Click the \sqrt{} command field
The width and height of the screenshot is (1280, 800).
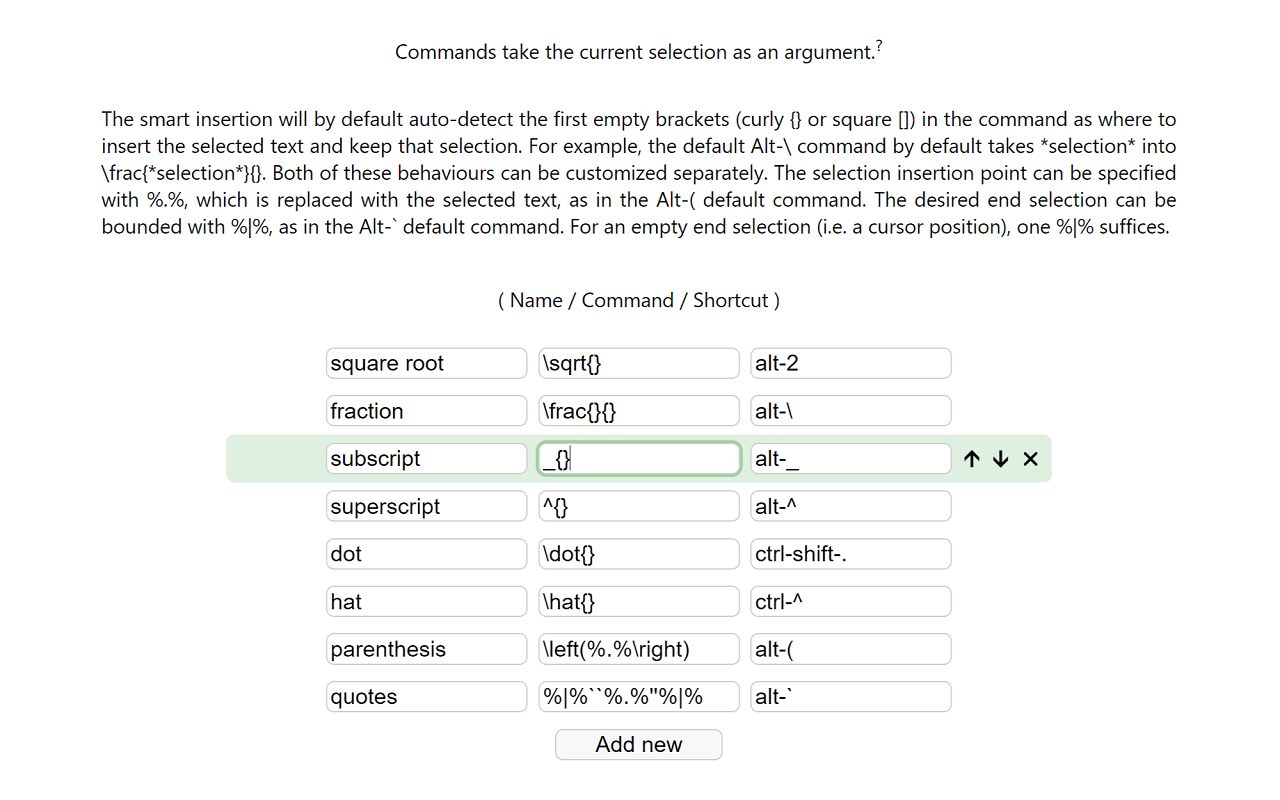(x=638, y=364)
